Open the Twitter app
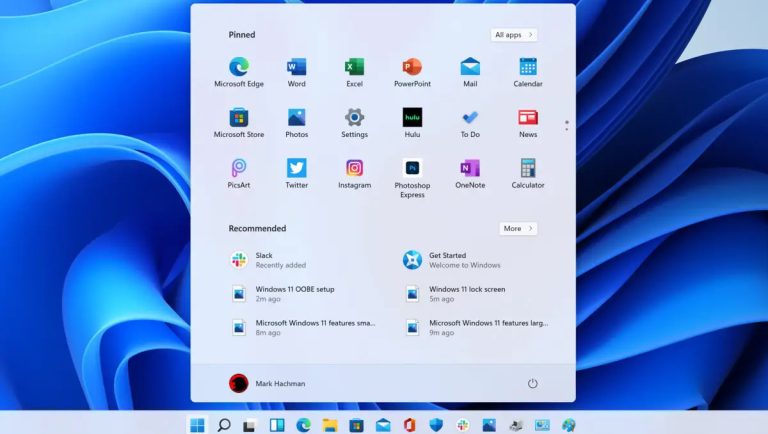Image resolution: width=768 pixels, height=434 pixels. [296, 173]
